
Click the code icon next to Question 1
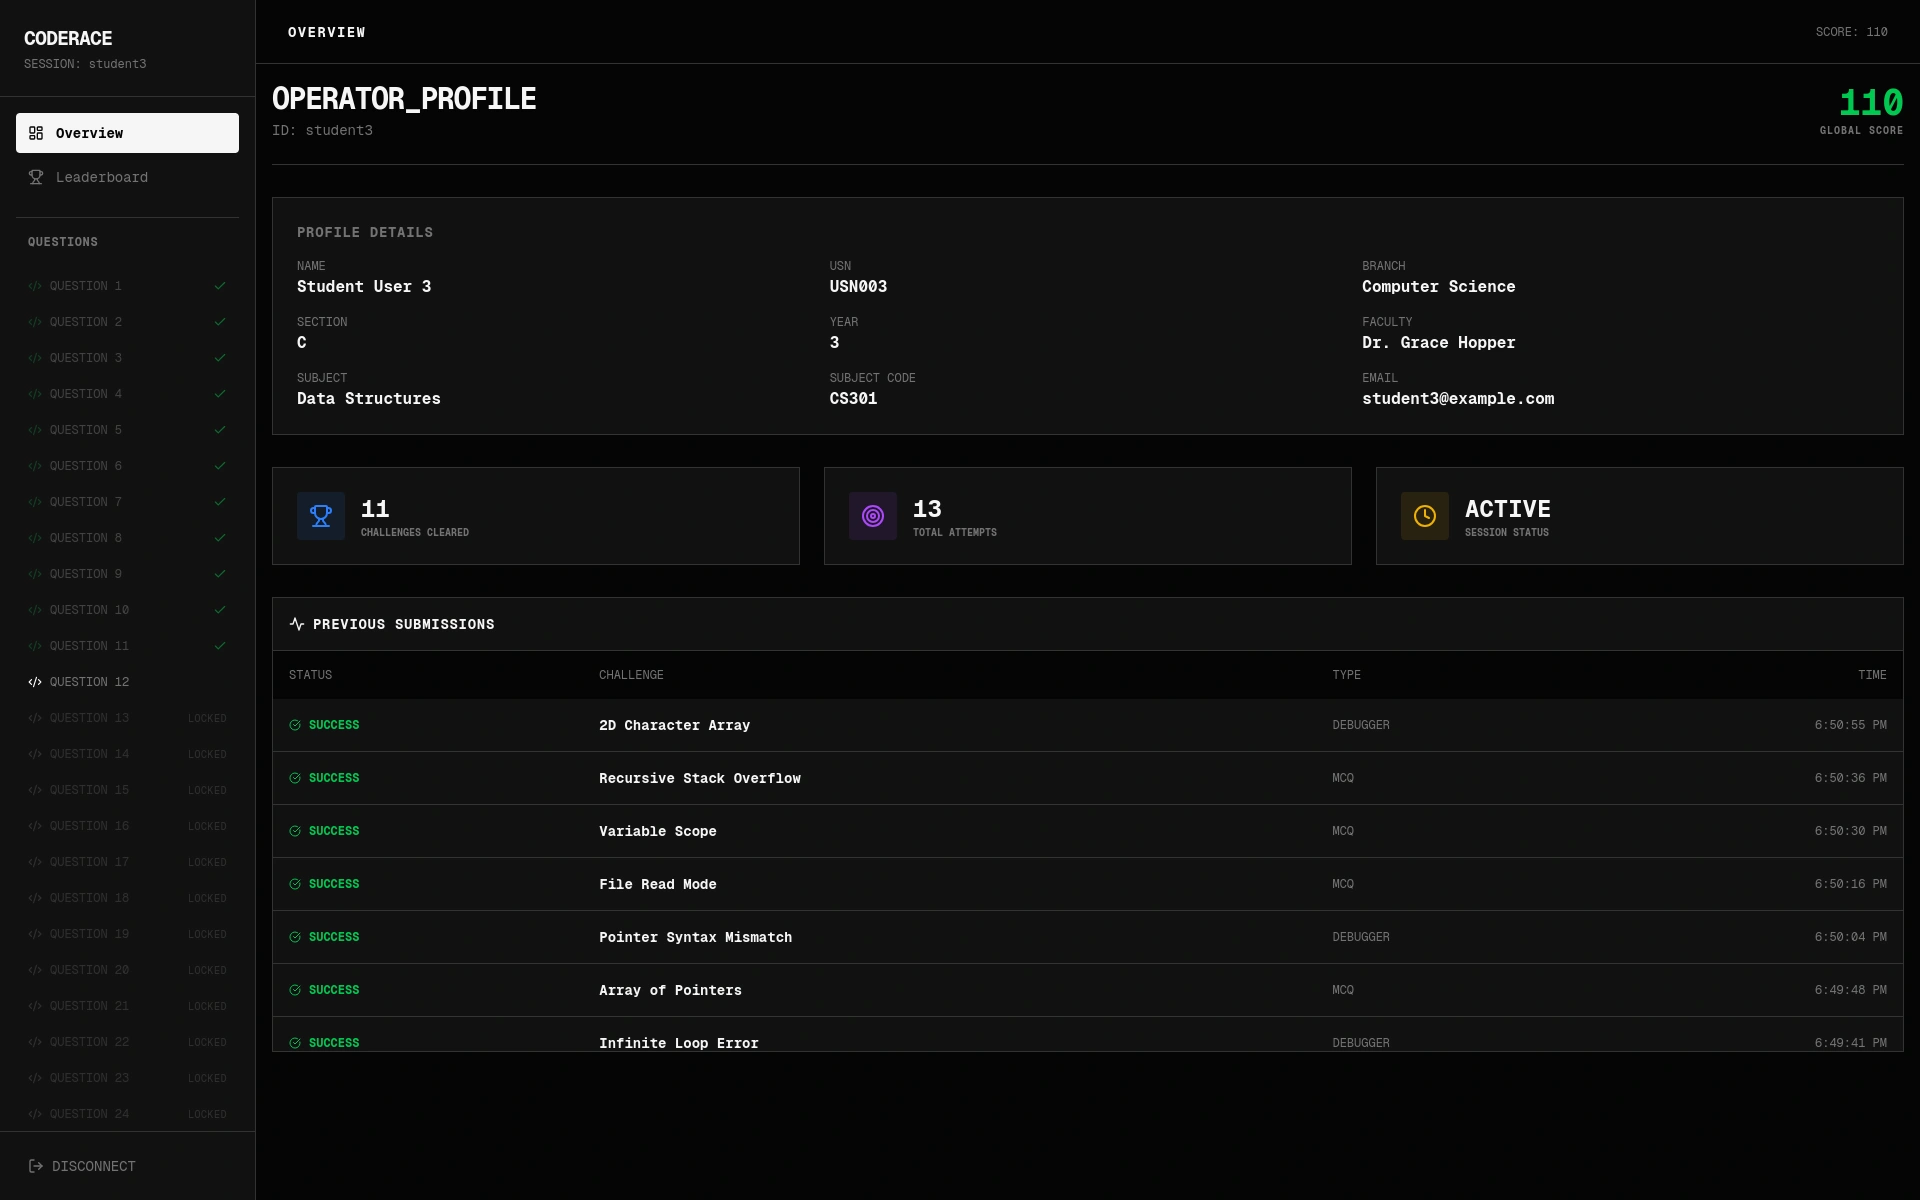[35, 286]
